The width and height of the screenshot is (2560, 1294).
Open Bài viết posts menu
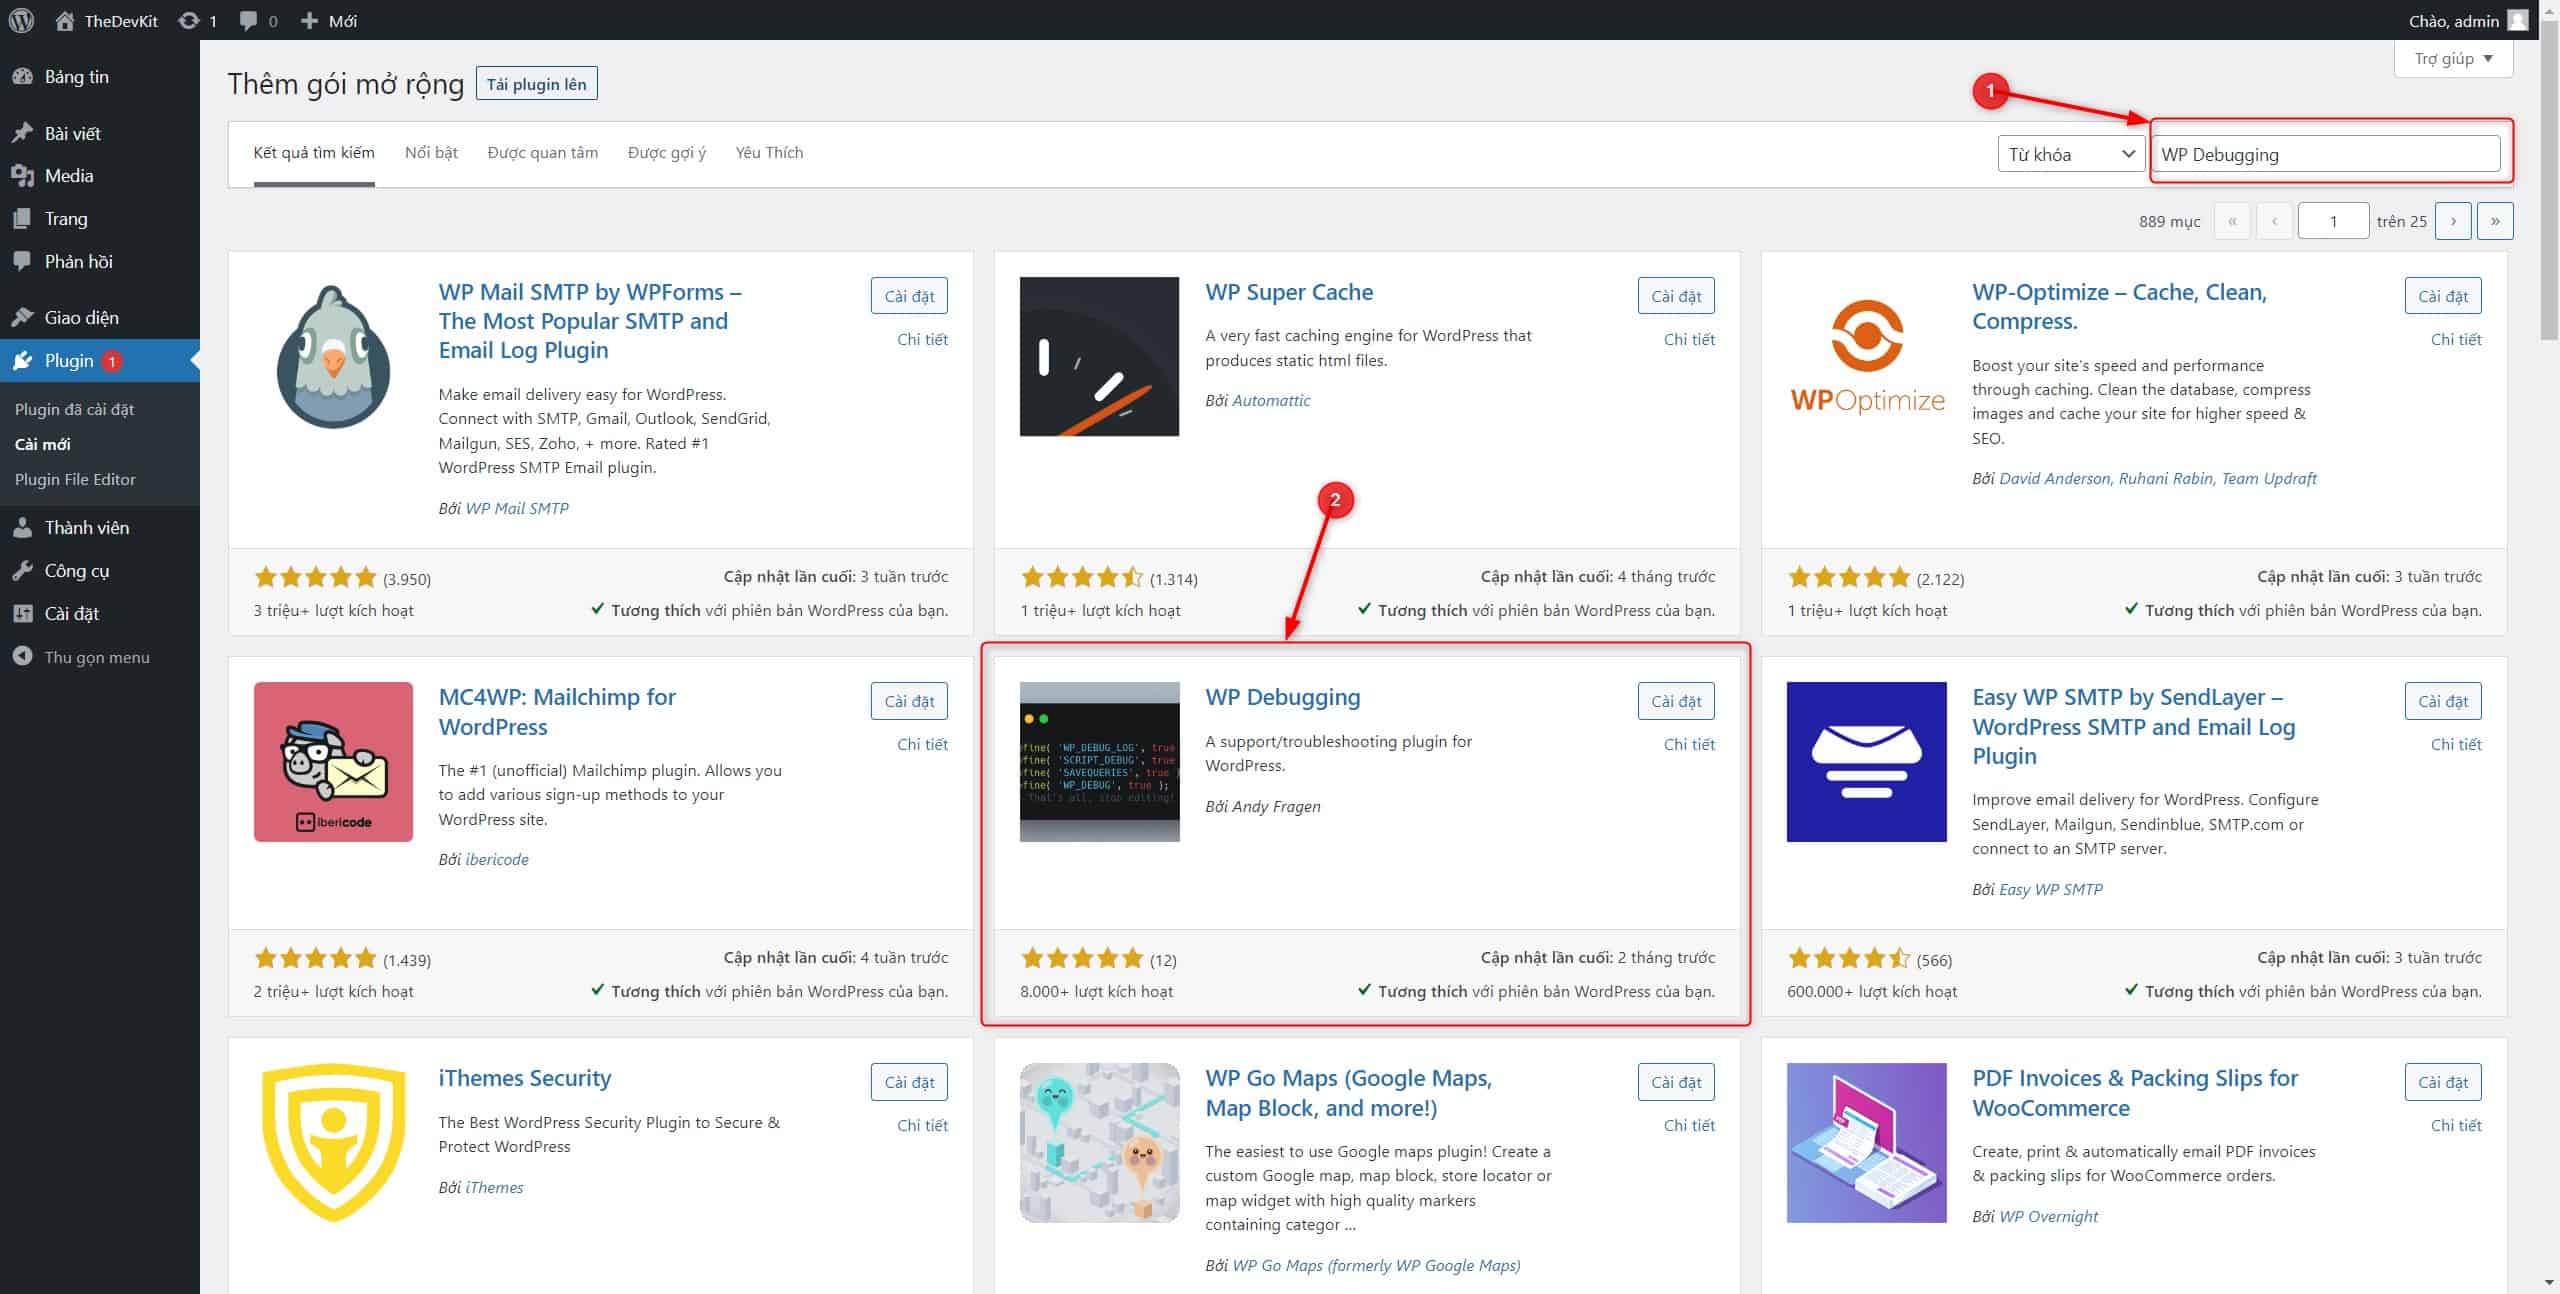100,133
